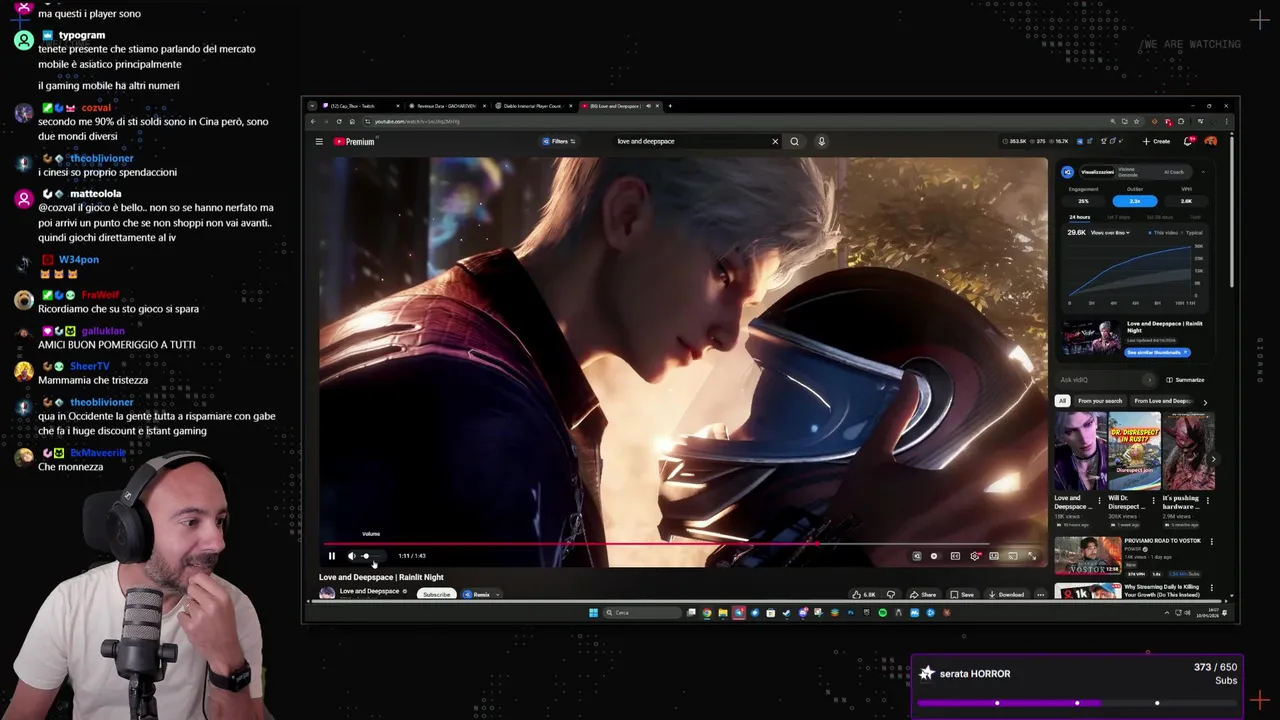Toggle subtitles with the CC icon

pos(955,556)
